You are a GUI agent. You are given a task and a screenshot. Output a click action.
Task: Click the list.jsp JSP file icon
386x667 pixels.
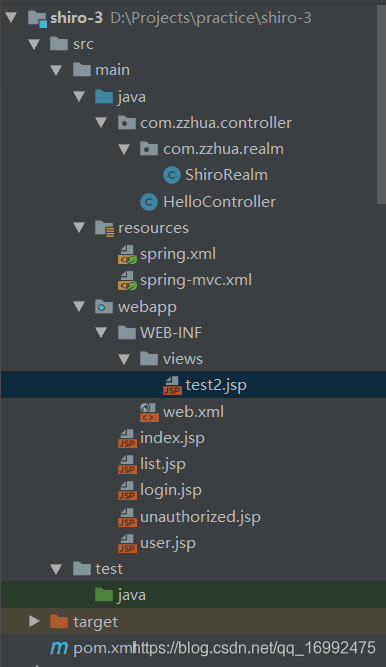point(127,465)
